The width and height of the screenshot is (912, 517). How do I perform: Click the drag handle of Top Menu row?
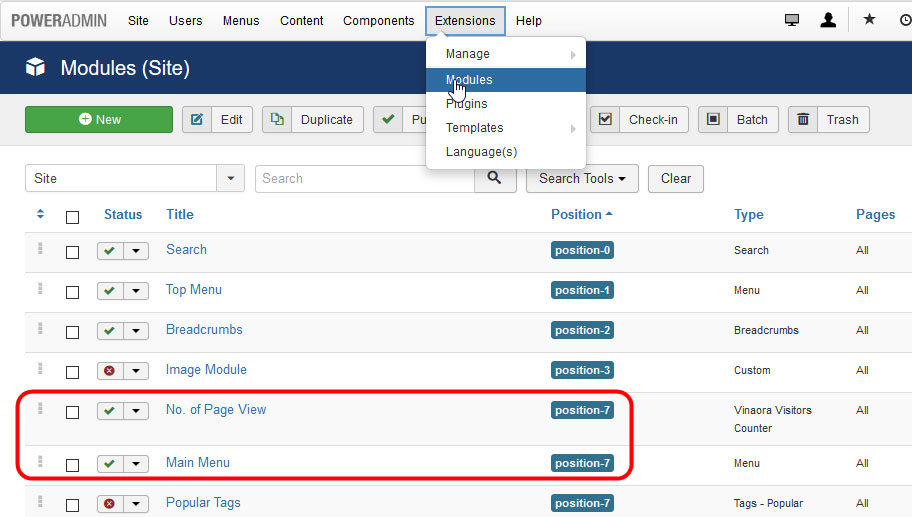click(x=40, y=289)
